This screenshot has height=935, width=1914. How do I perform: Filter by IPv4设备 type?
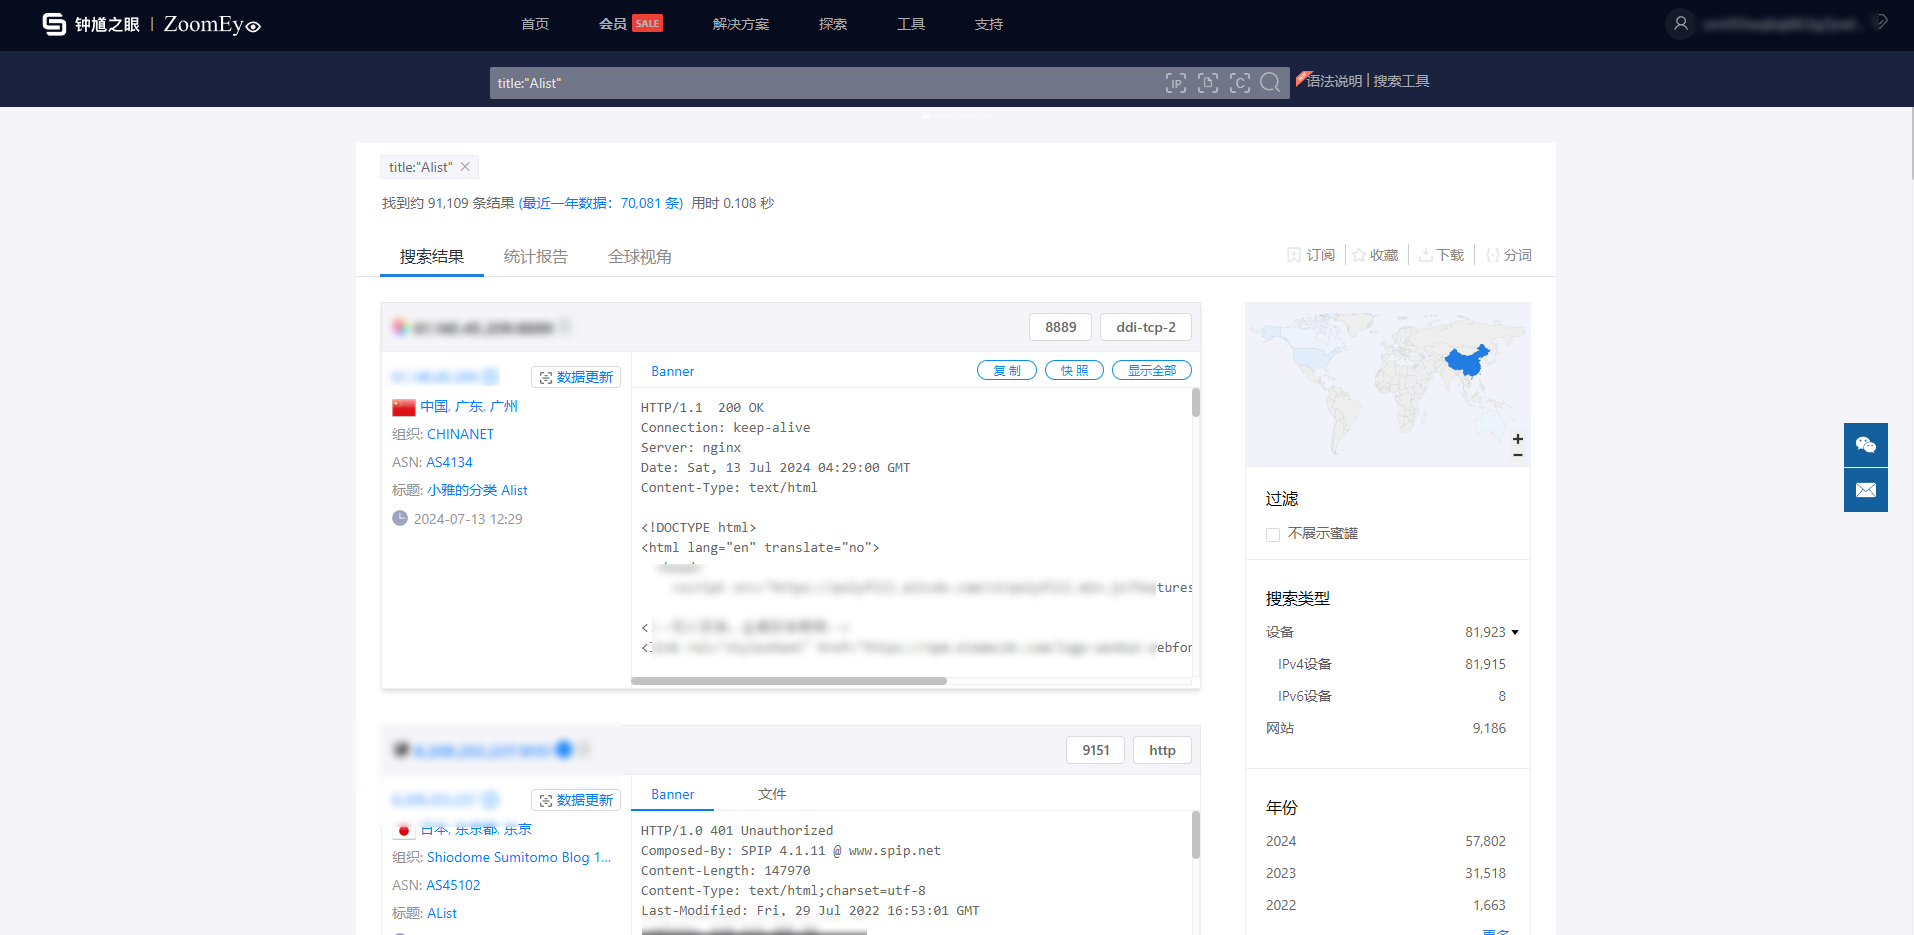(1305, 664)
